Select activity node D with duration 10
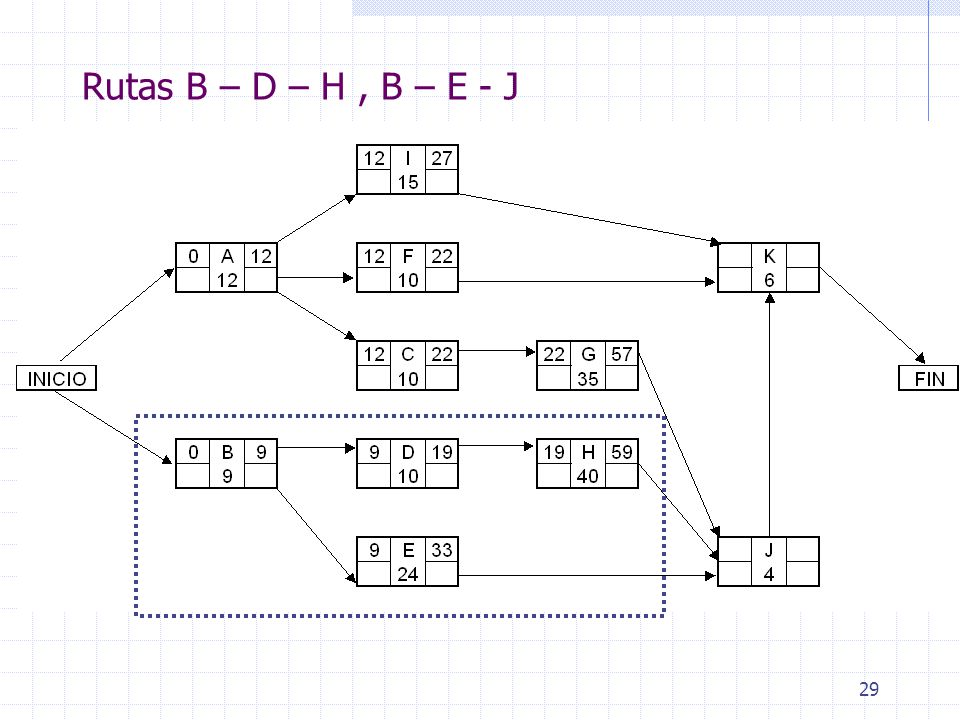Screen dimensions: 960x720 coord(408,463)
